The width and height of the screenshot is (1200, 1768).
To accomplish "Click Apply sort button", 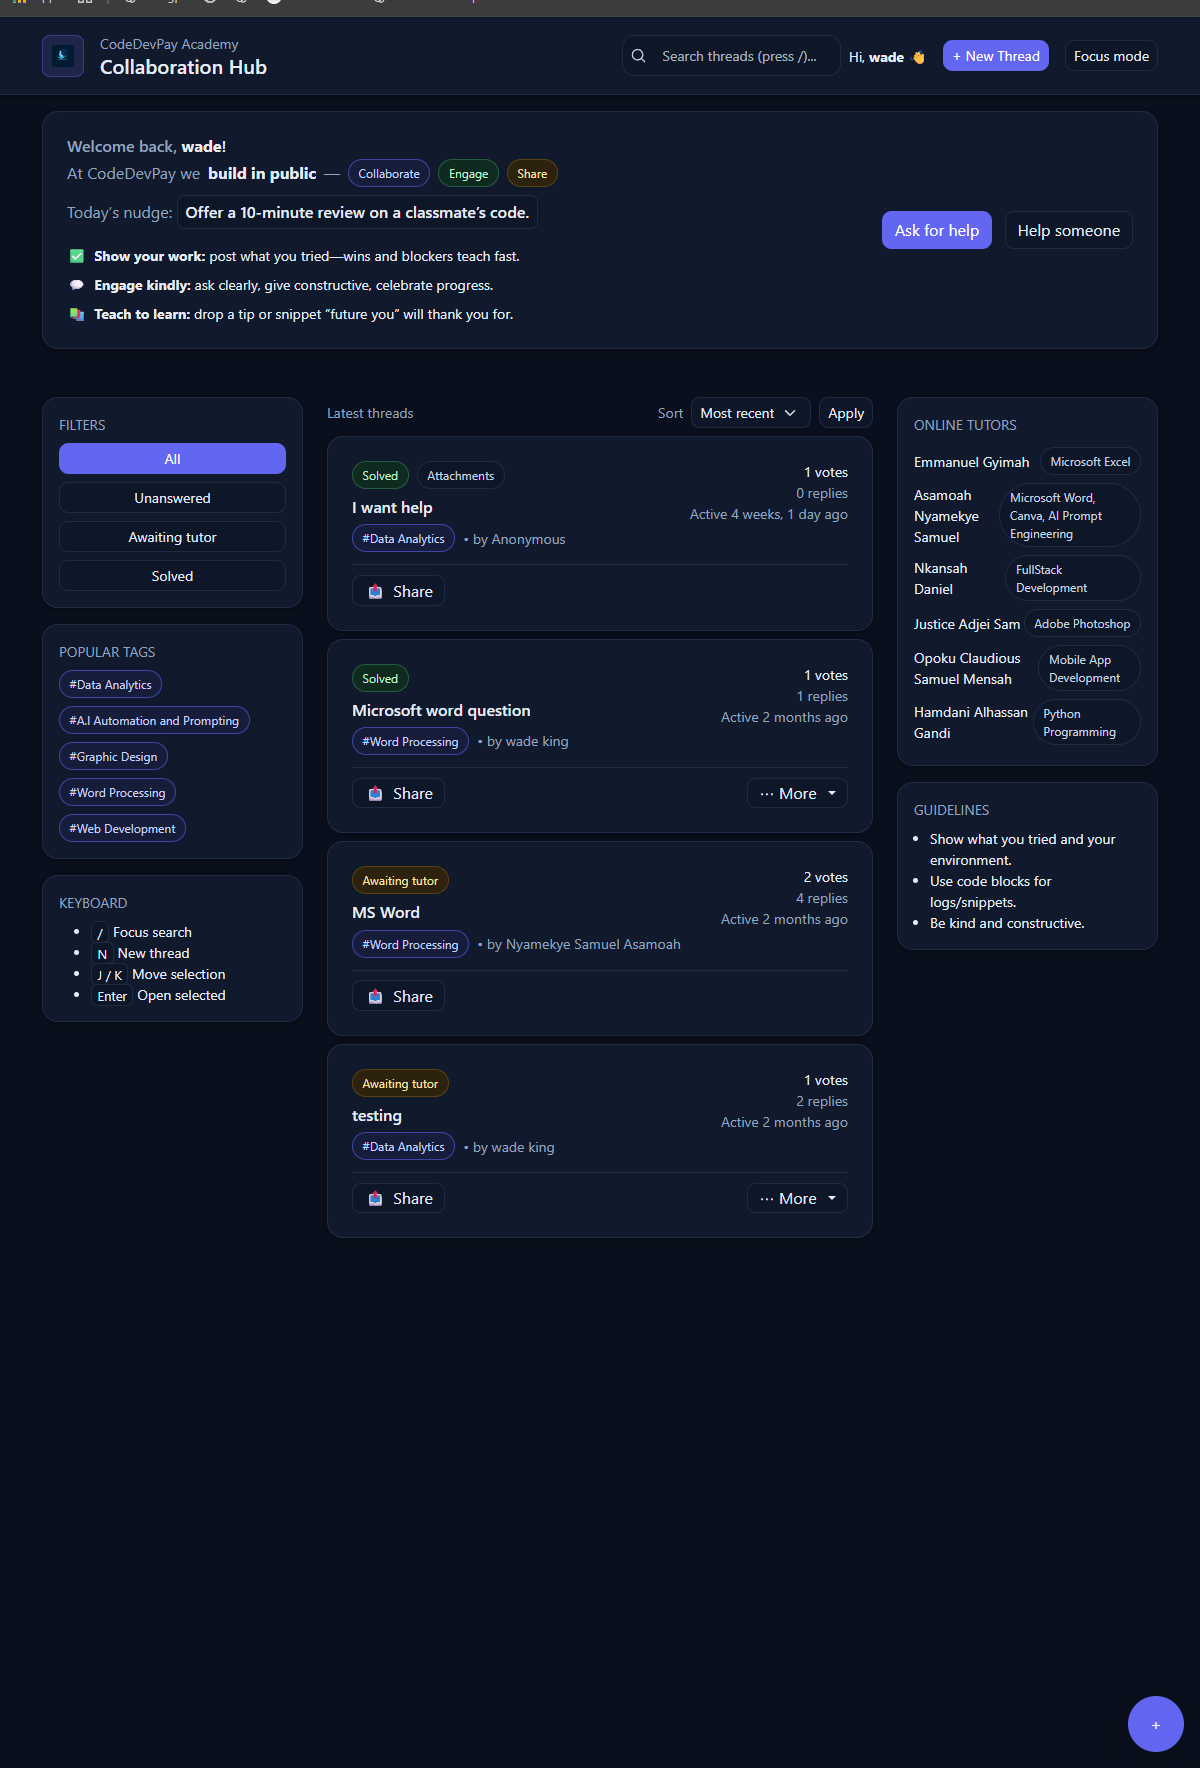I will [846, 413].
